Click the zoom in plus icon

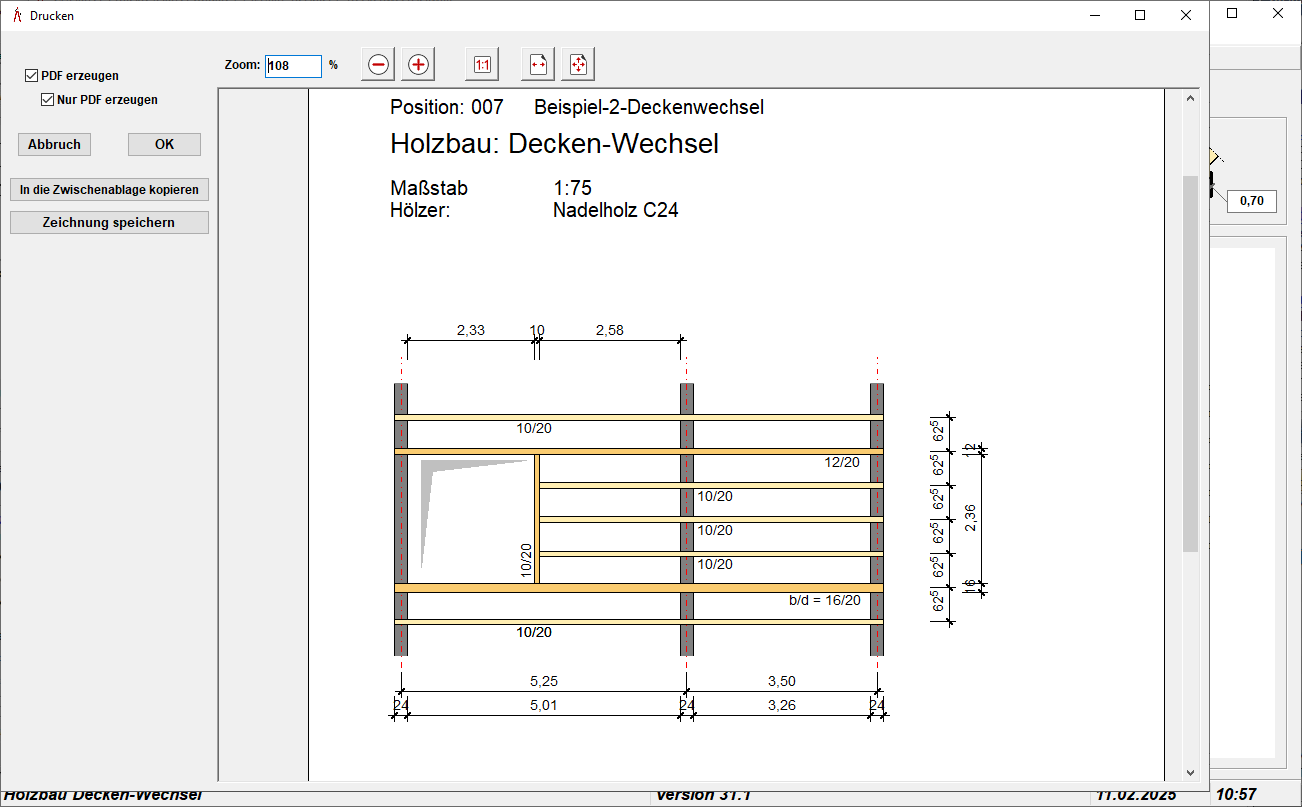[x=418, y=65]
